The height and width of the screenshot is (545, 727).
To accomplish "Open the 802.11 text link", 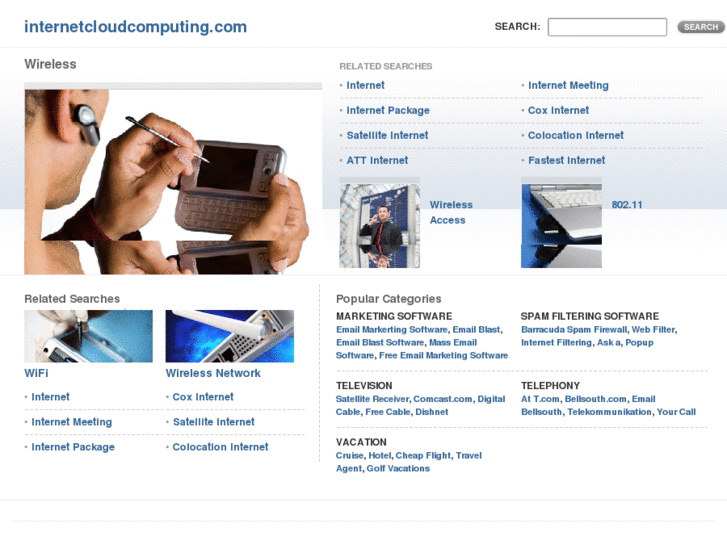I will [626, 205].
